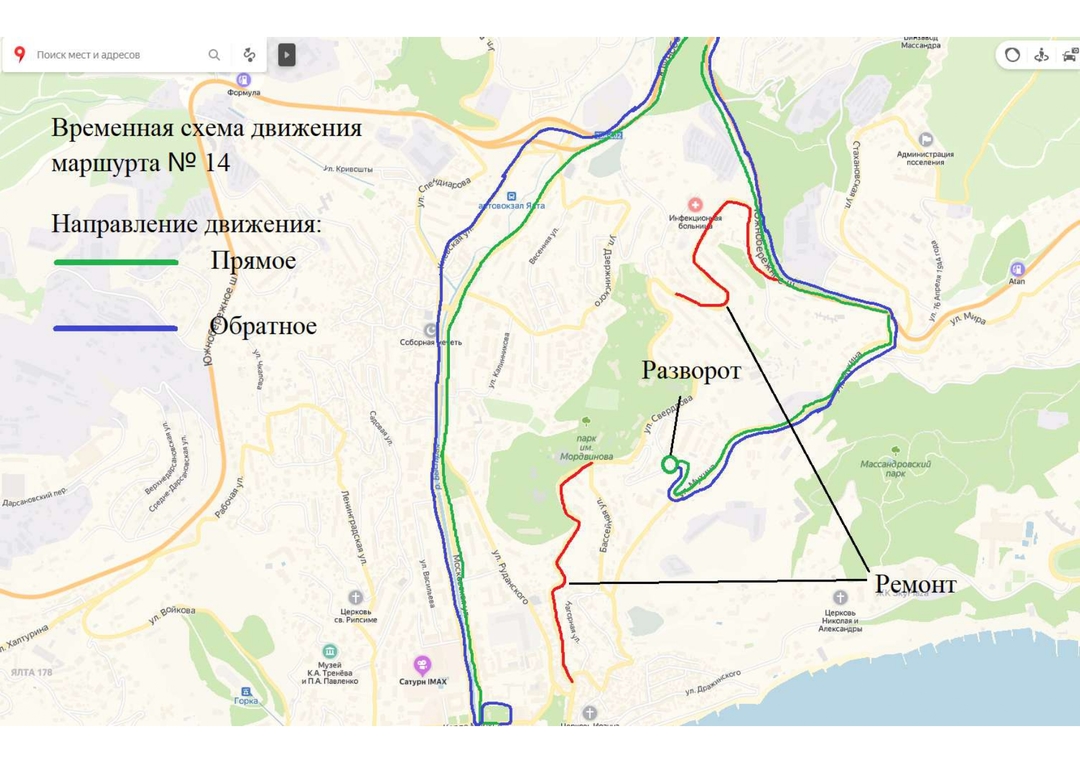Viewport: 1080px width, 763px height.
Task: Open the route builder icon
Action: pyautogui.click(x=249, y=55)
